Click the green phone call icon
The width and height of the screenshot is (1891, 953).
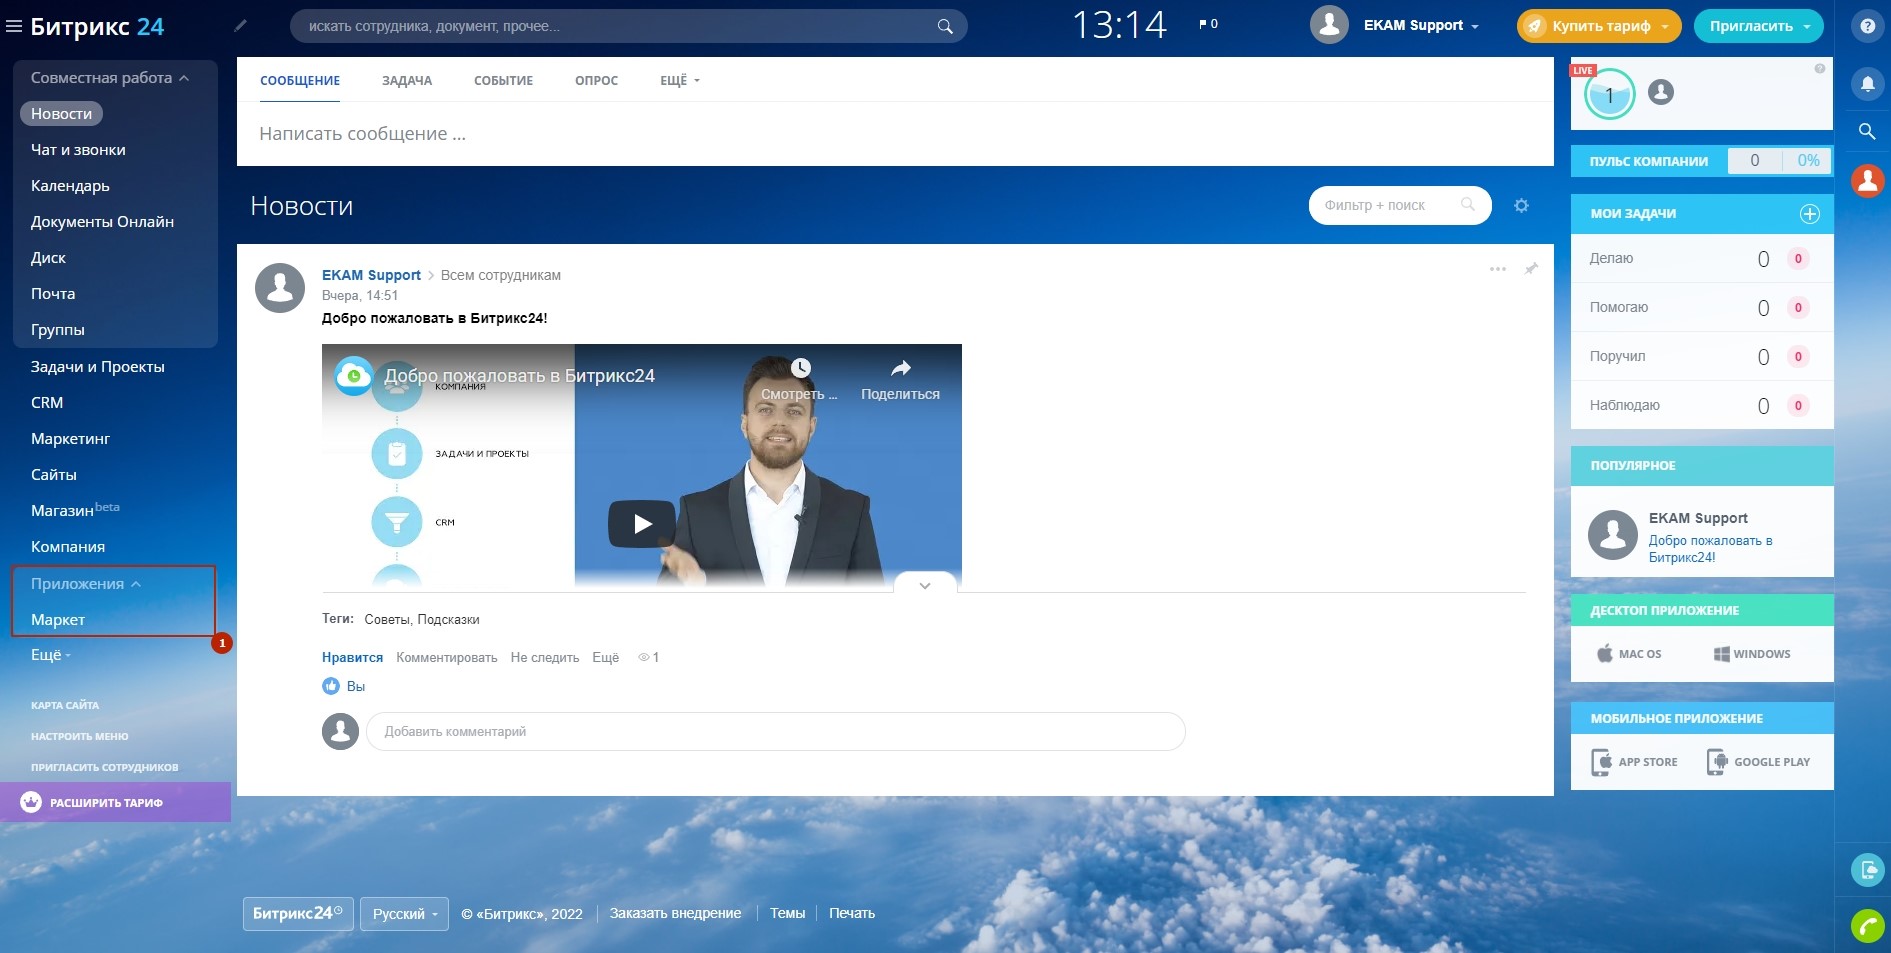pyautogui.click(x=1867, y=926)
